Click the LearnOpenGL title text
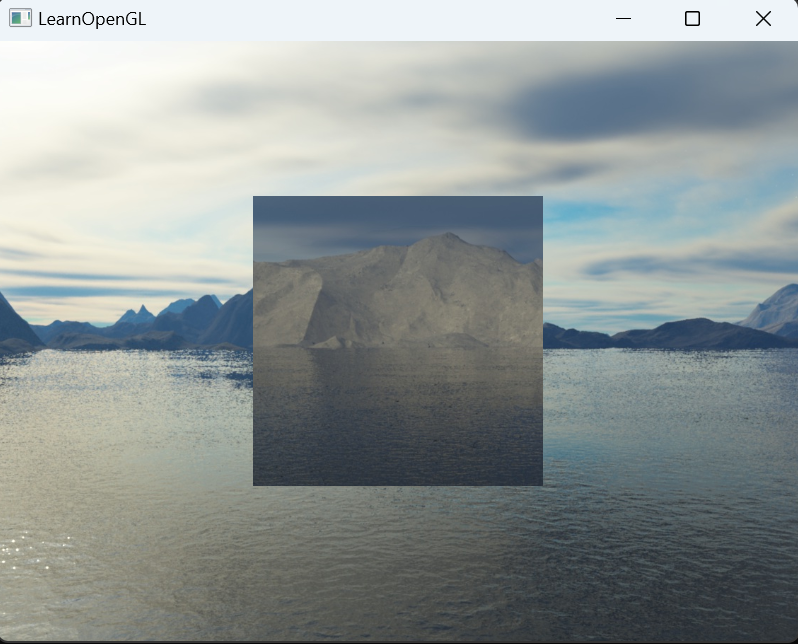The width and height of the screenshot is (798, 644). pyautogui.click(x=92, y=19)
